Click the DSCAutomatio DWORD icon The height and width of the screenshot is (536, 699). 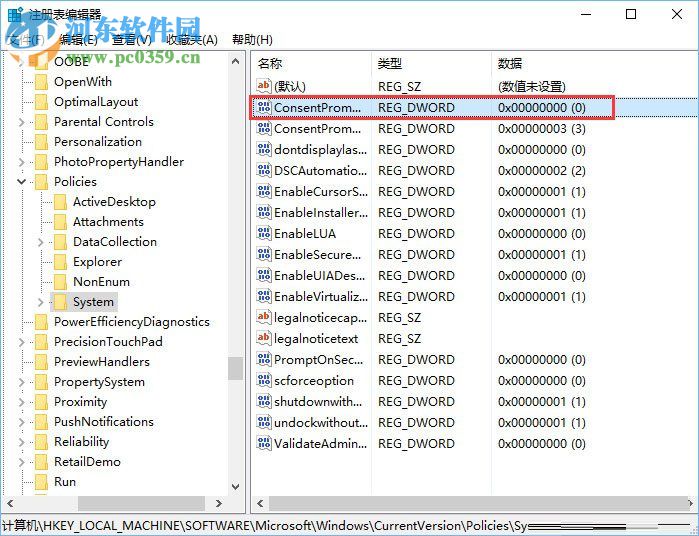263,170
